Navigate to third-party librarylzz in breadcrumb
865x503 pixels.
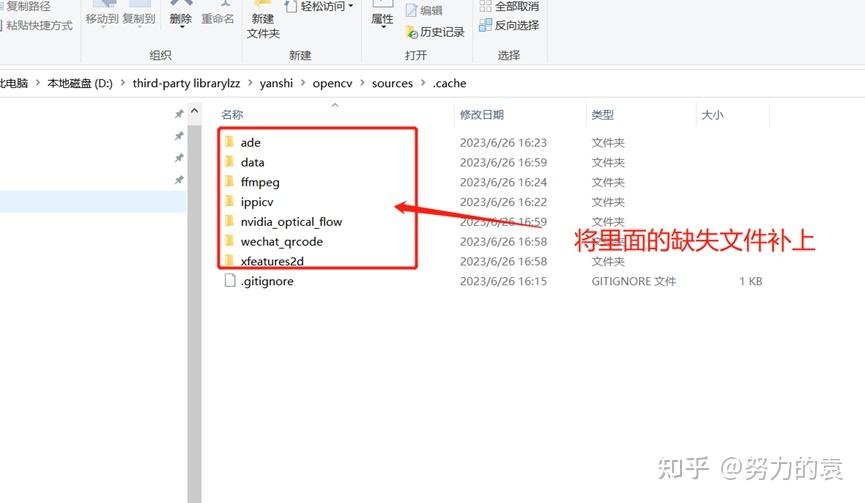(x=186, y=83)
